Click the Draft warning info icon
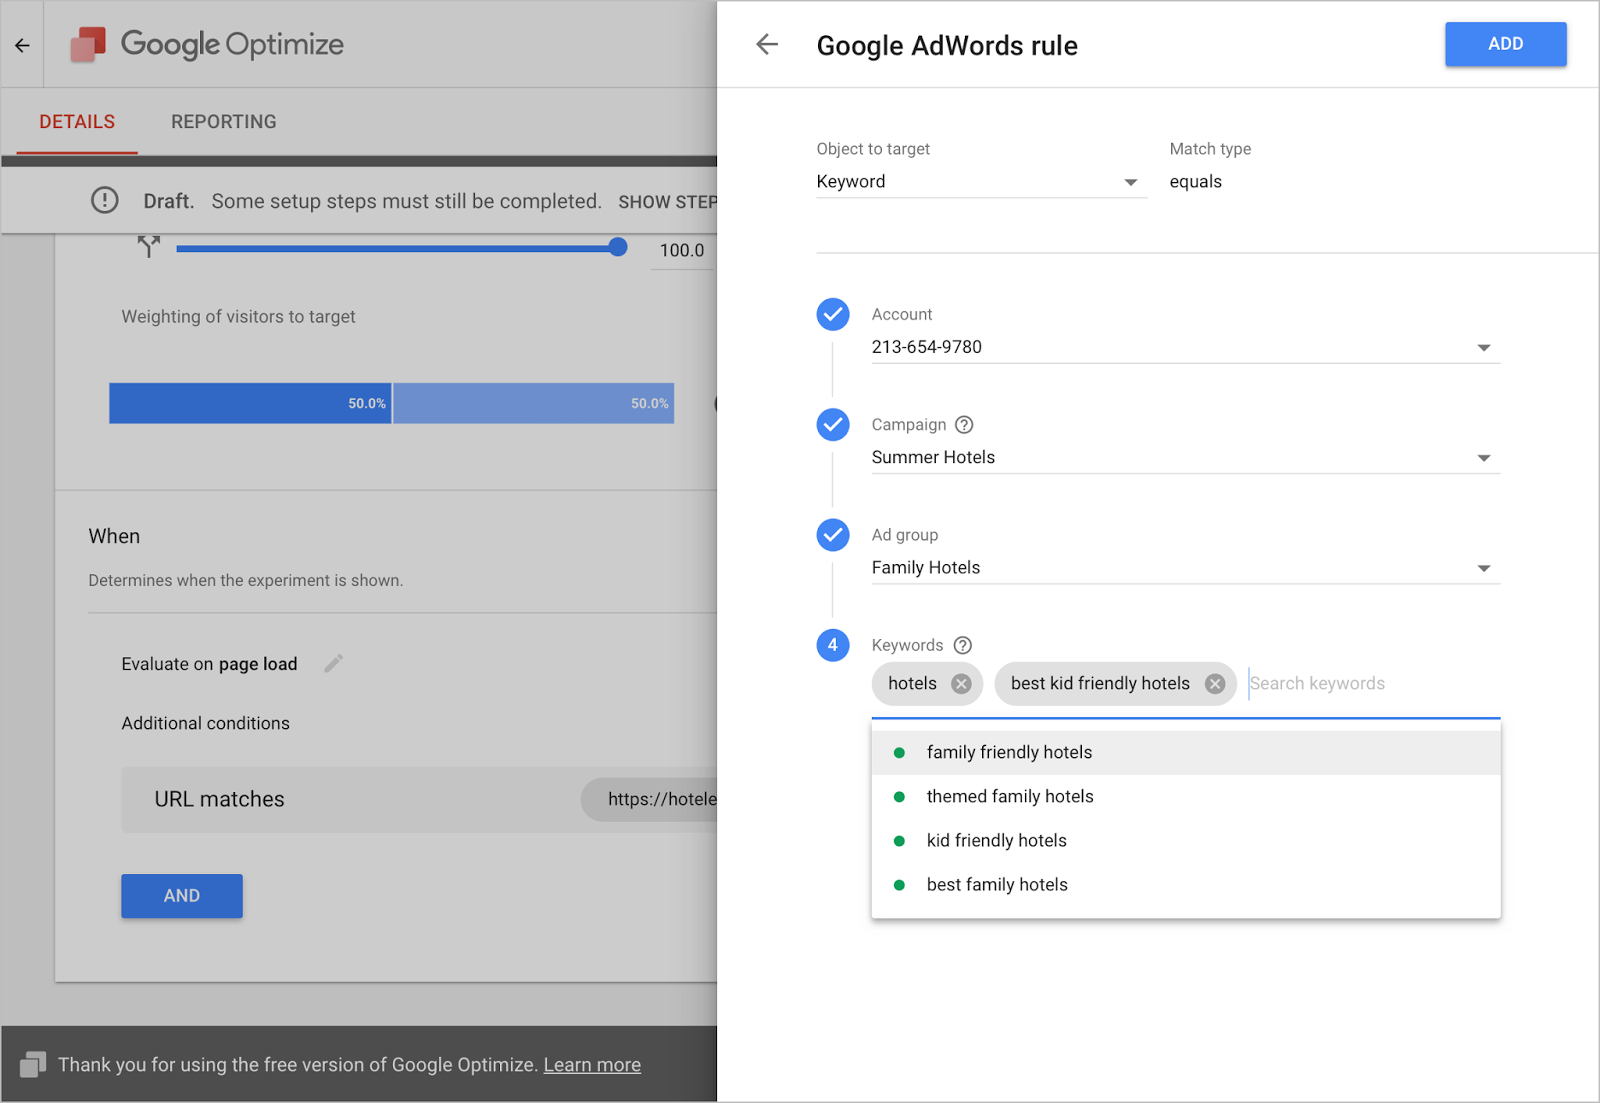Screen dimensions: 1600x1103 104,200
